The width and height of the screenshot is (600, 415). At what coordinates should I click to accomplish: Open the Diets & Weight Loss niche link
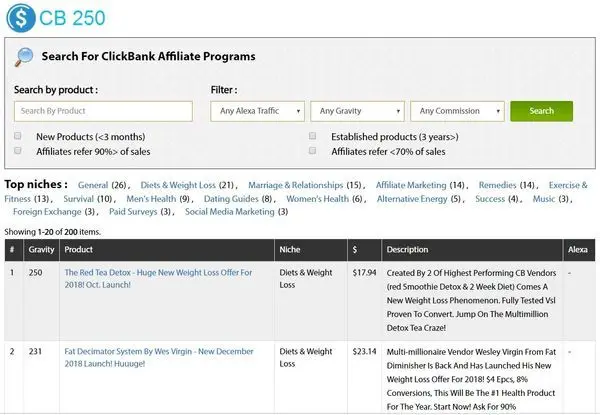point(178,185)
